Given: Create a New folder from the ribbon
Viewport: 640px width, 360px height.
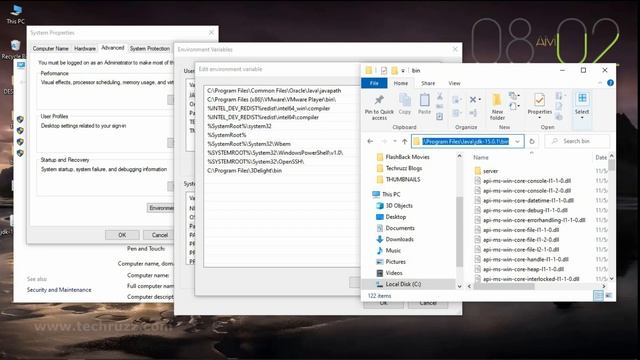Looking at the screenshot, I should pos(497,107).
